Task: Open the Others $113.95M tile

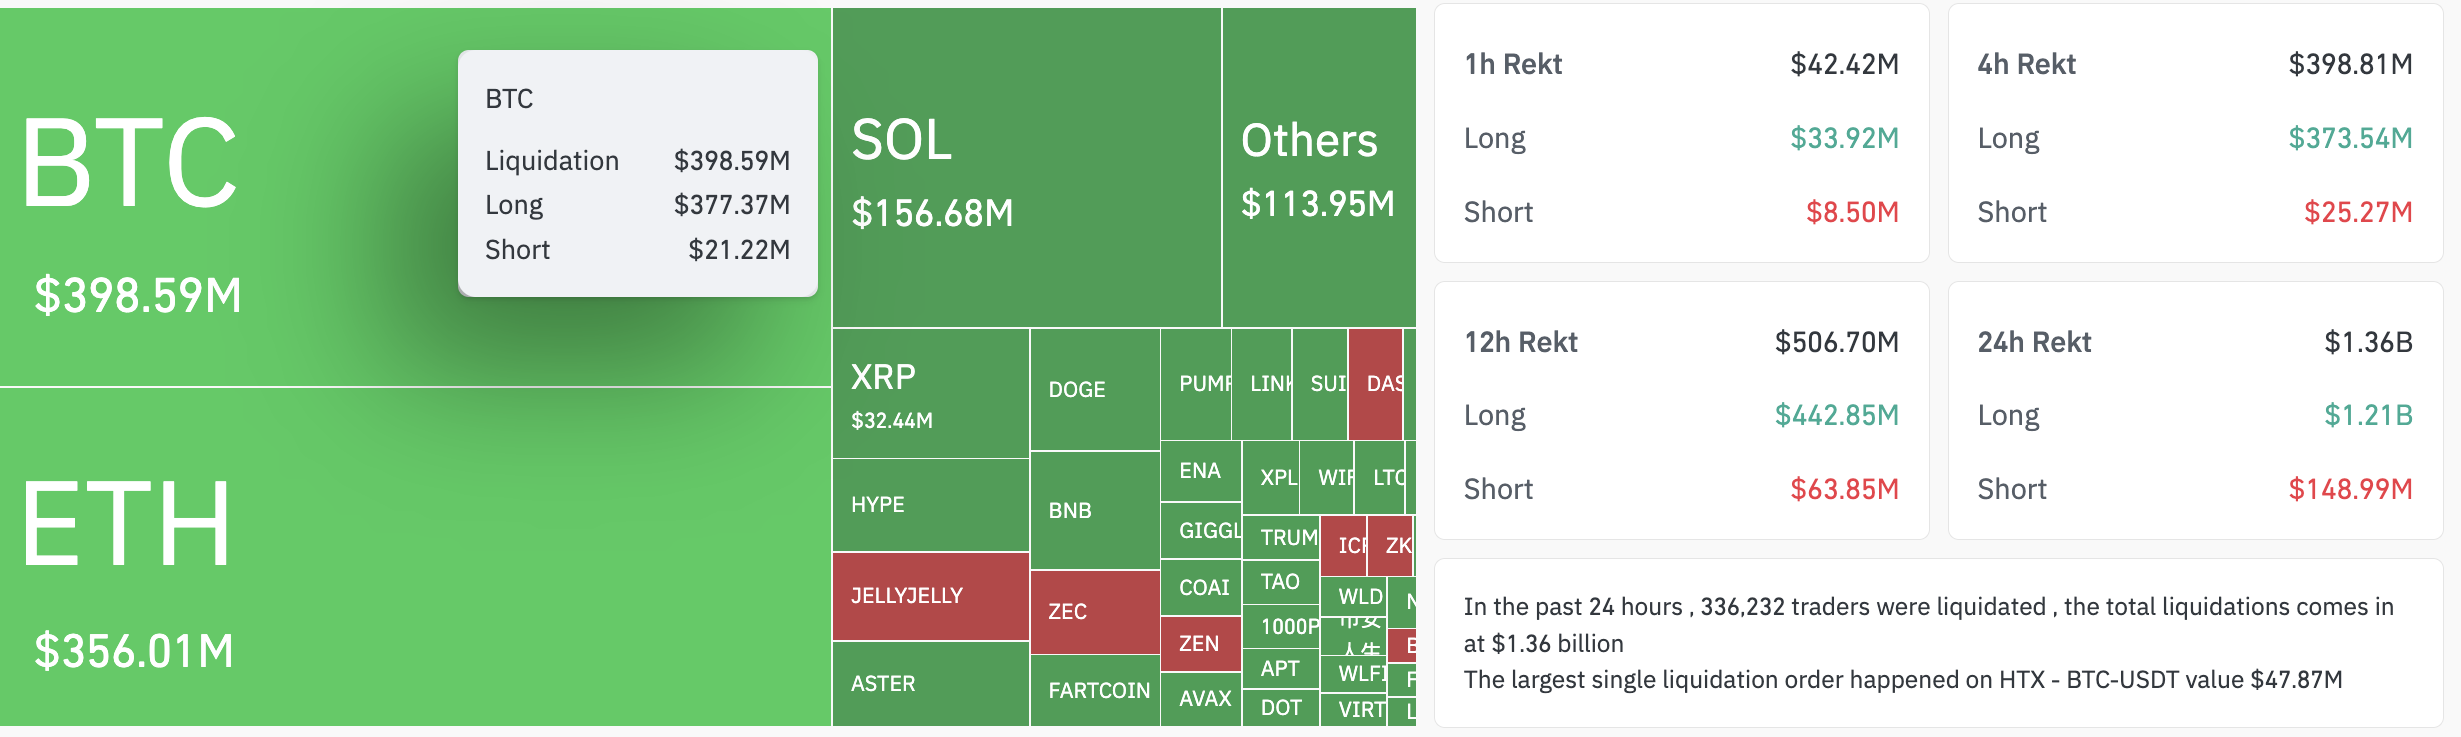Action: pos(1318,170)
